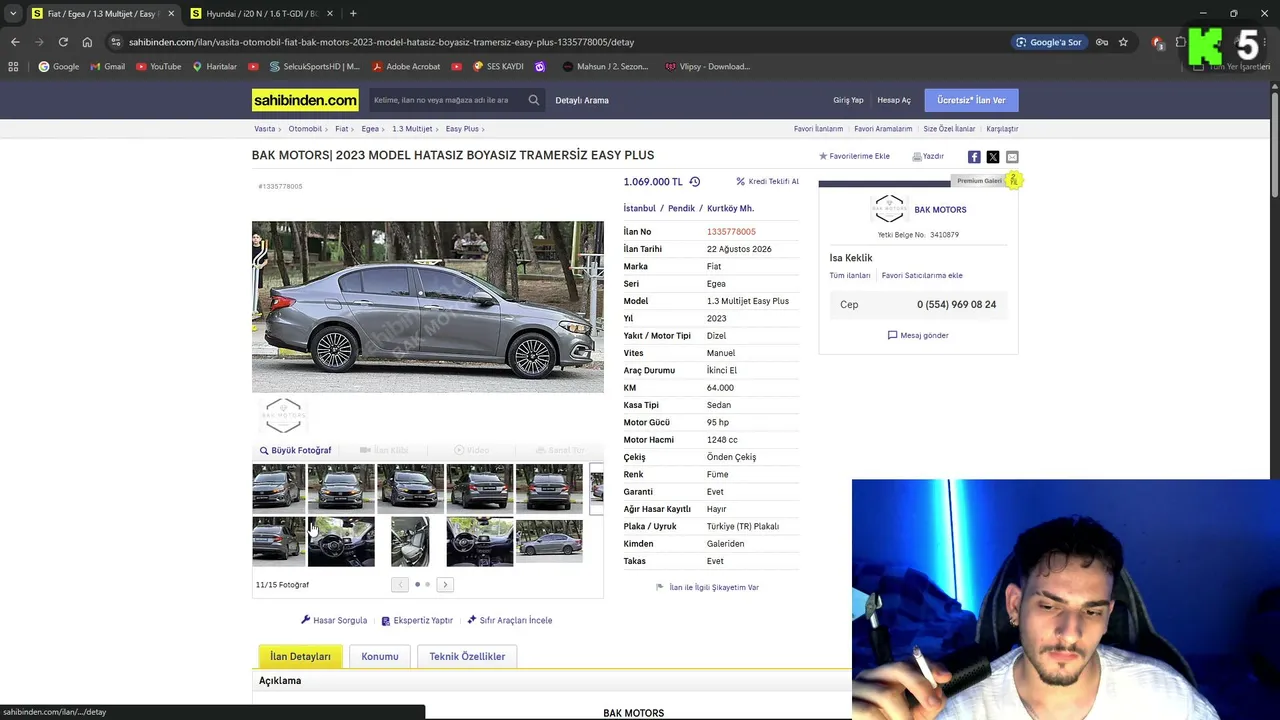1280x720 pixels.
Task: Click the Hesap Aç sign-up link
Action: pyautogui.click(x=894, y=100)
